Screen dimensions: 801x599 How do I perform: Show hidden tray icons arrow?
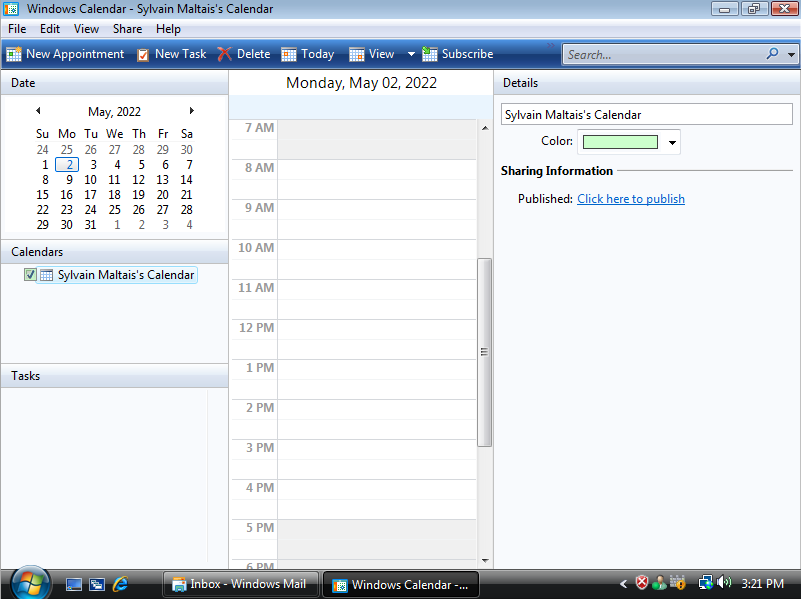pos(623,584)
